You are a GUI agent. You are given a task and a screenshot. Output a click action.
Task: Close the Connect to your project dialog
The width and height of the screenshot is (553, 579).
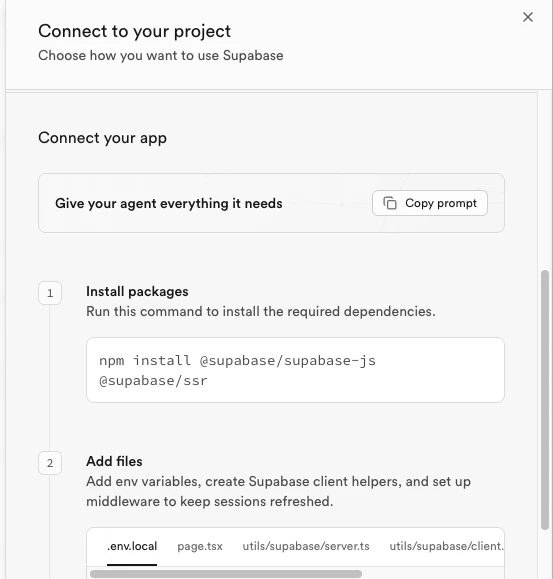click(528, 17)
